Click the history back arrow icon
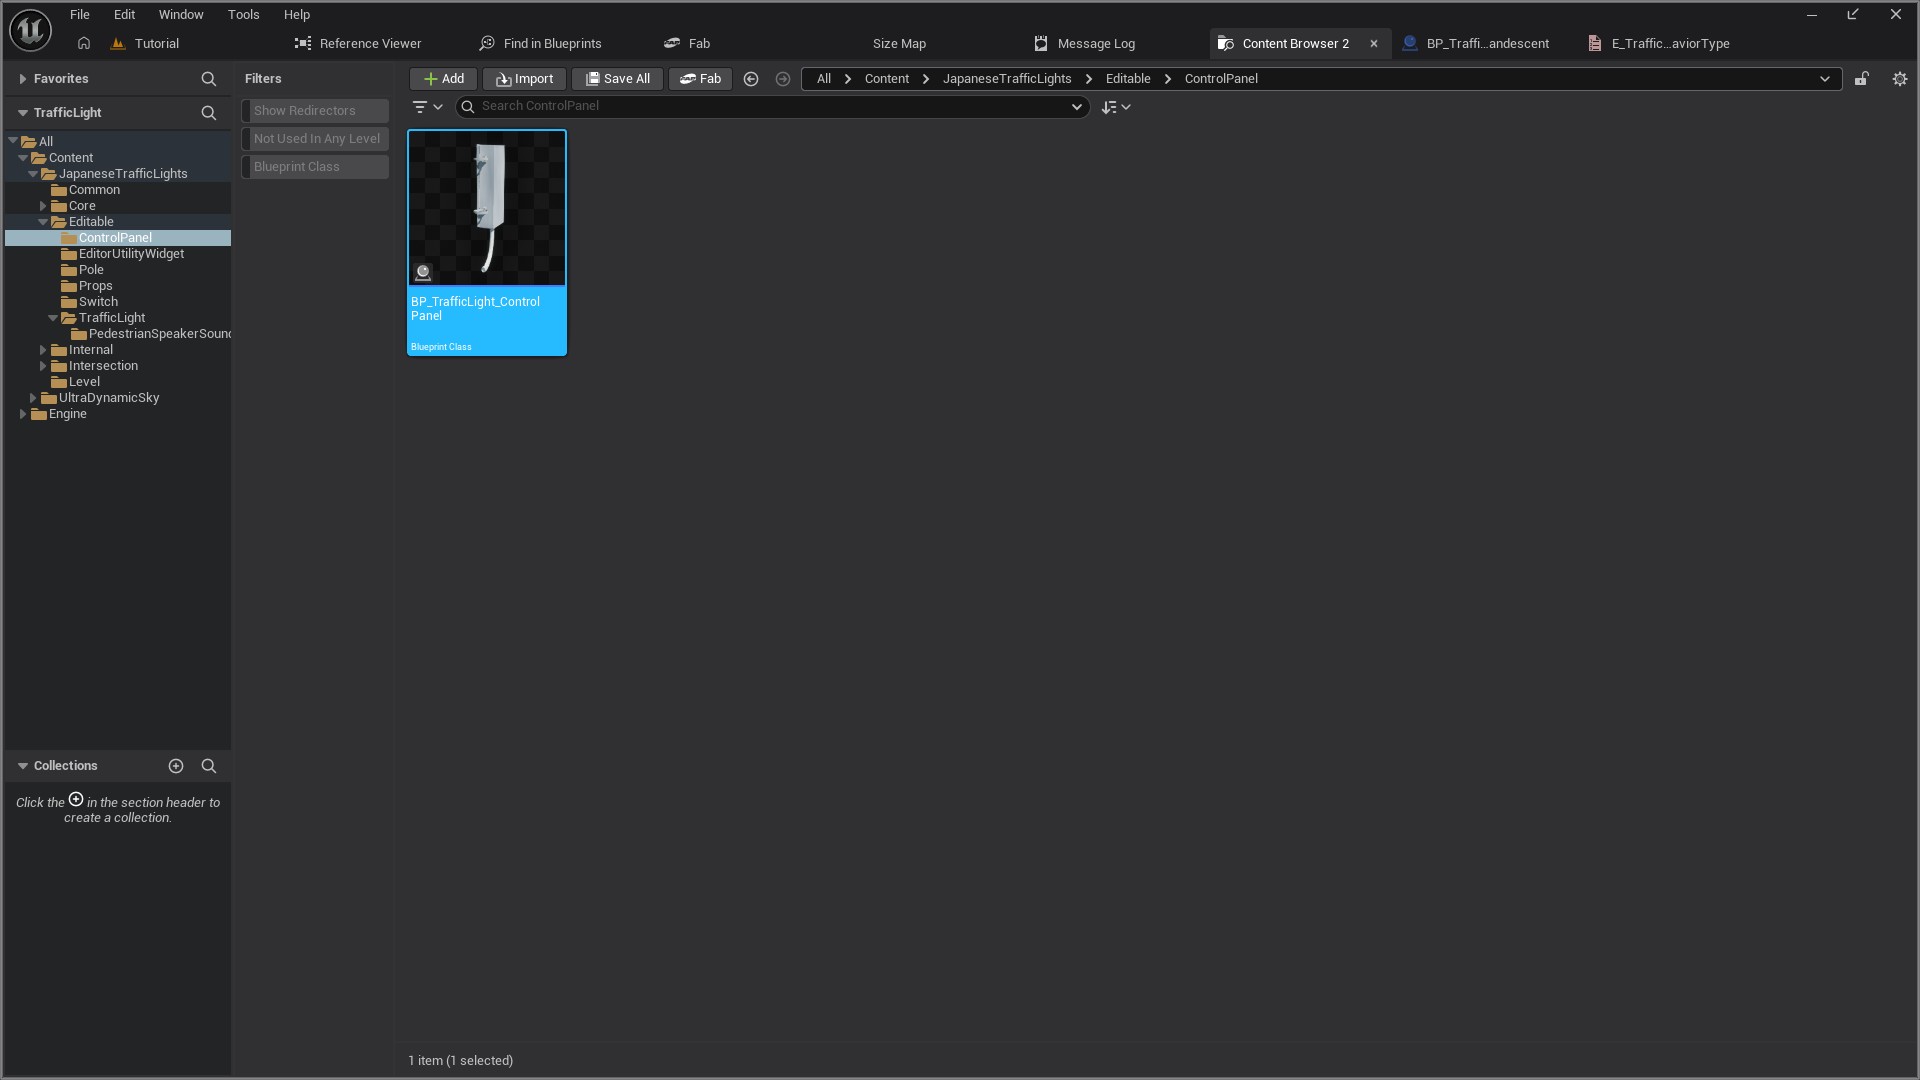Screen dimensions: 1920x1080 pyautogui.click(x=751, y=79)
